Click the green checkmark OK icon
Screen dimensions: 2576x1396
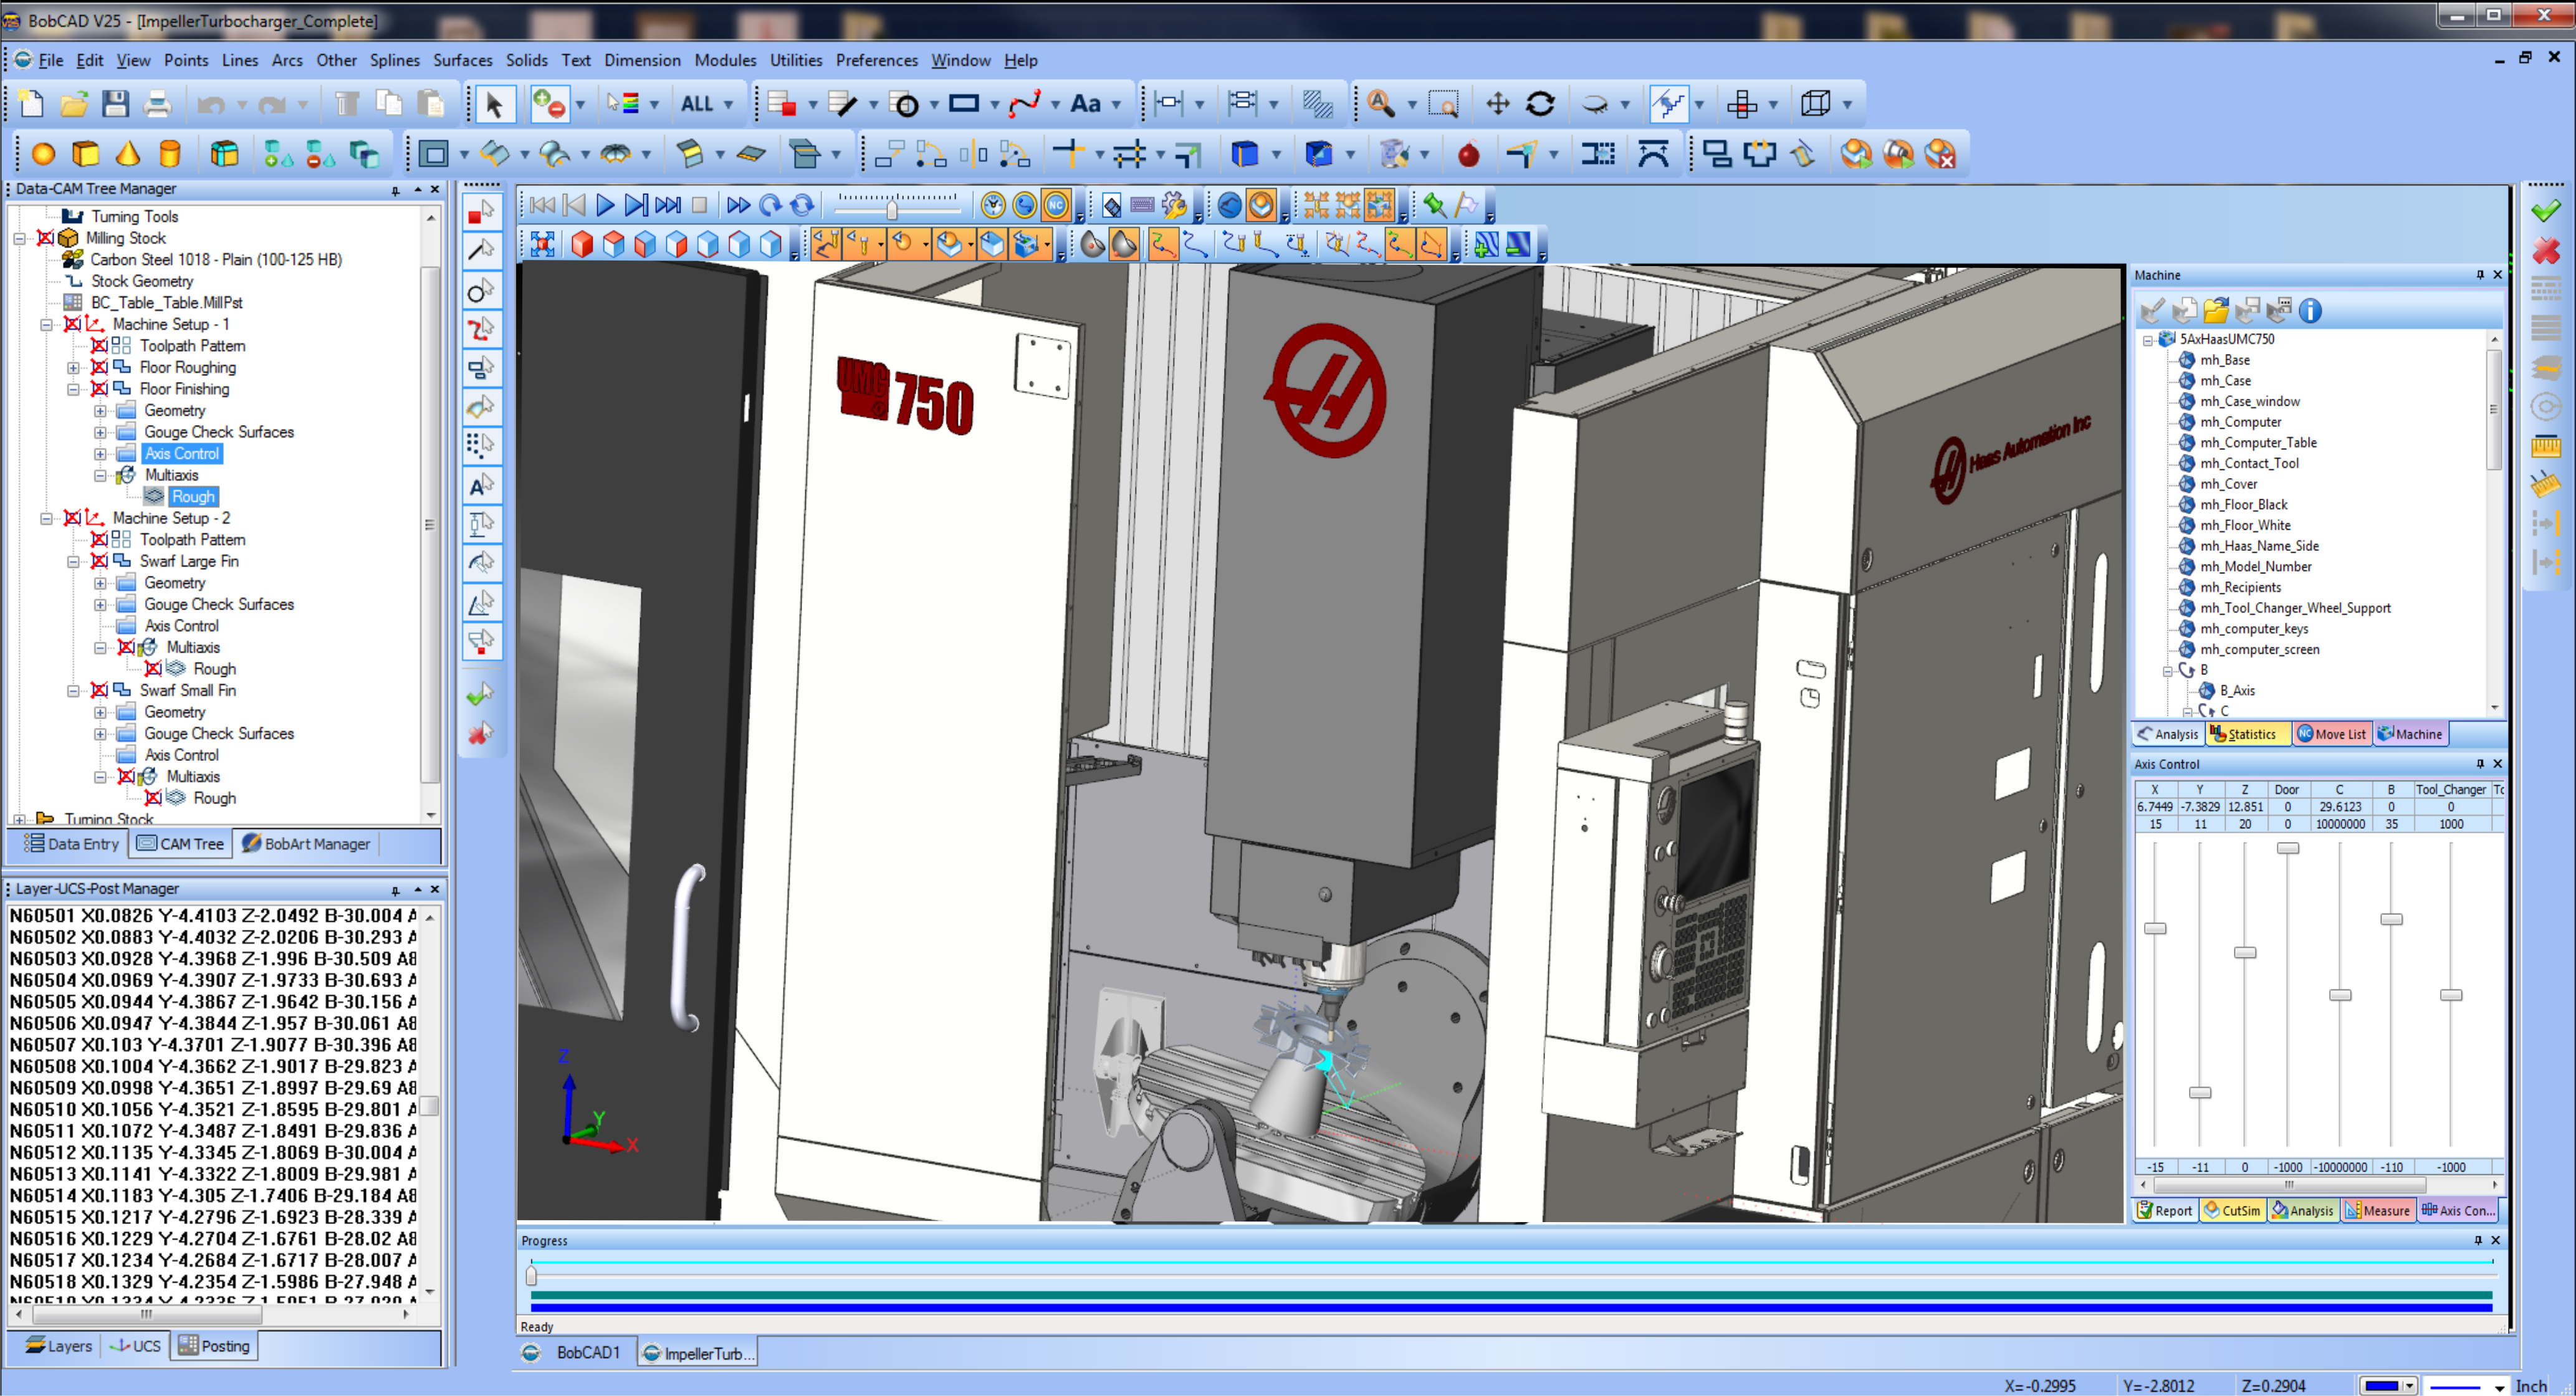point(2546,210)
